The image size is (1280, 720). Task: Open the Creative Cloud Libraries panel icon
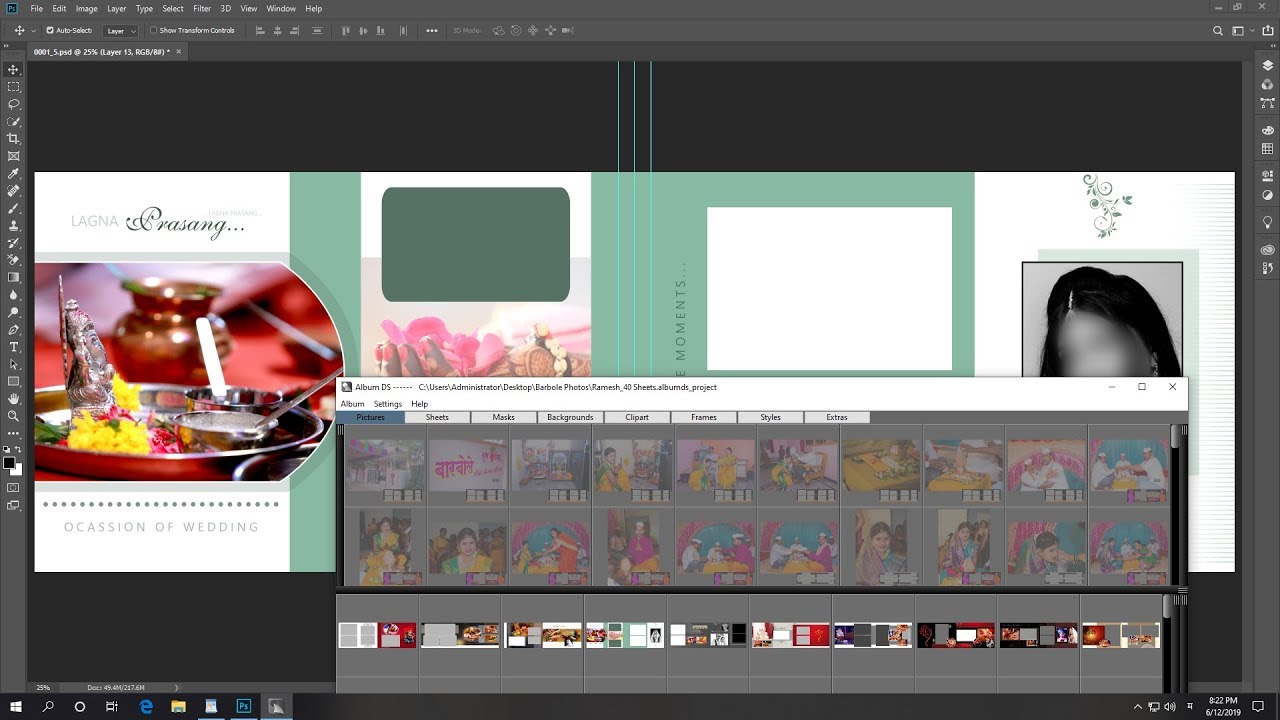tap(1268, 250)
